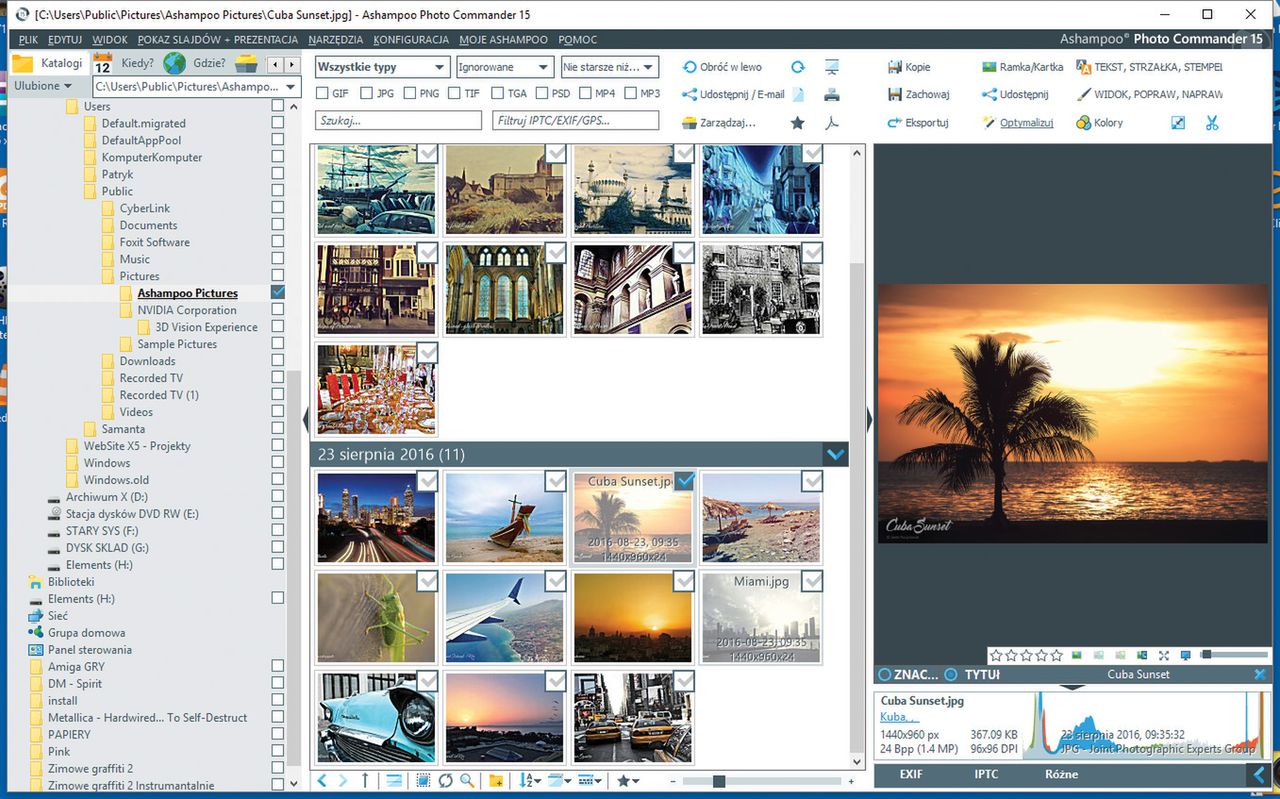The height and width of the screenshot is (799, 1280).
Task: Check the Sample Pictures folder checkbox
Action: (x=278, y=343)
